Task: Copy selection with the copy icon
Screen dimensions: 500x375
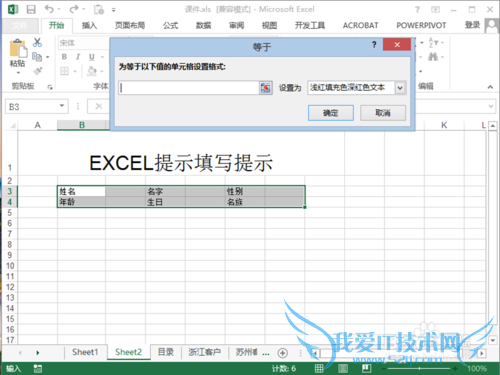Action: pos(37,57)
